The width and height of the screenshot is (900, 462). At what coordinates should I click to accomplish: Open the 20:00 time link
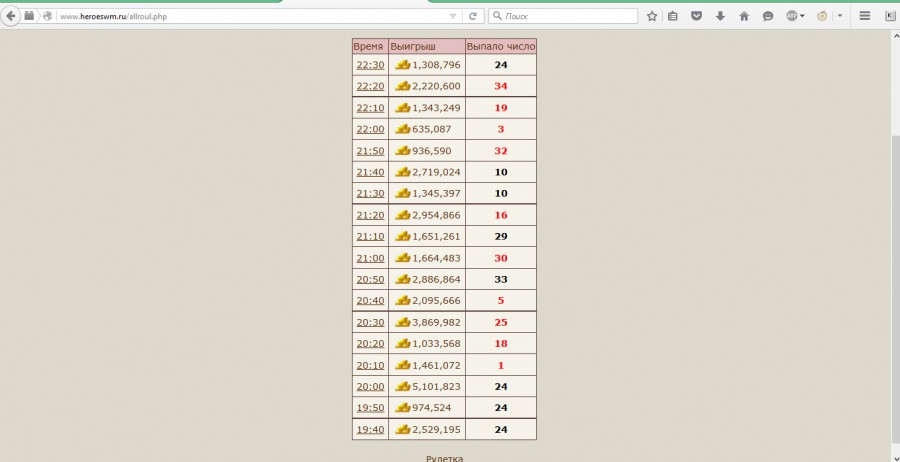coord(370,387)
